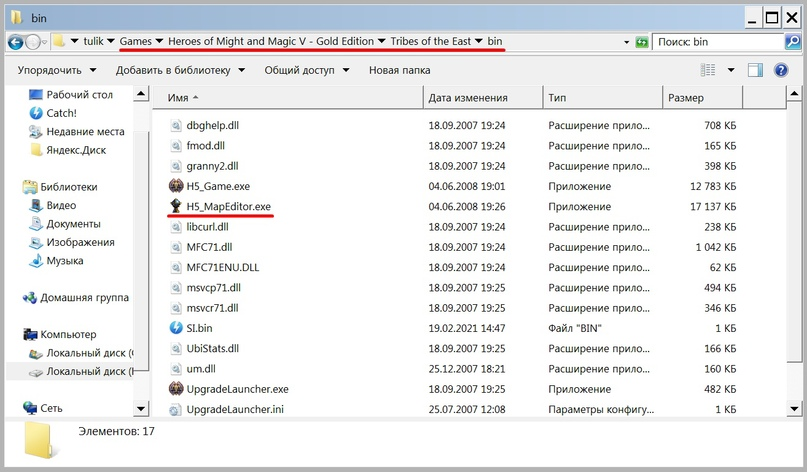This screenshot has height=472, width=807.
Task: Select the MFC71ENU.DLL file name
Action: pos(223,267)
